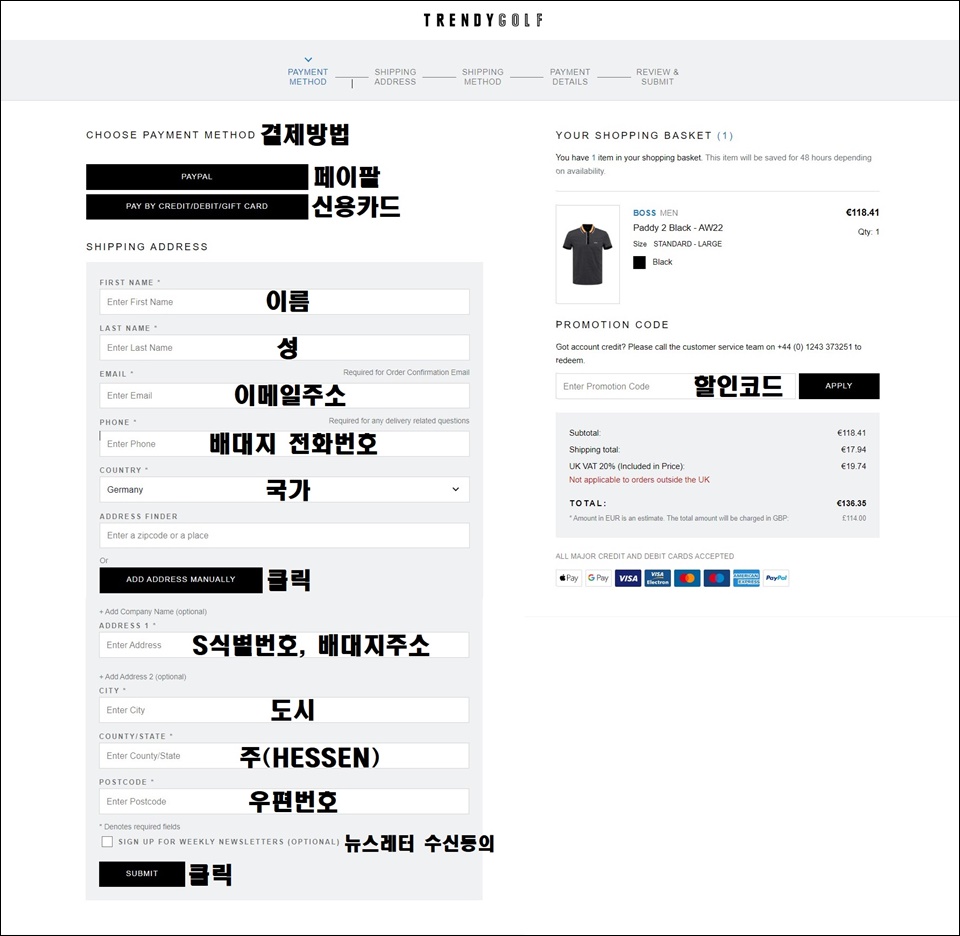Choose Pay by Credit/Debit/Gift Card
The image size is (960, 936).
[x=197, y=206]
